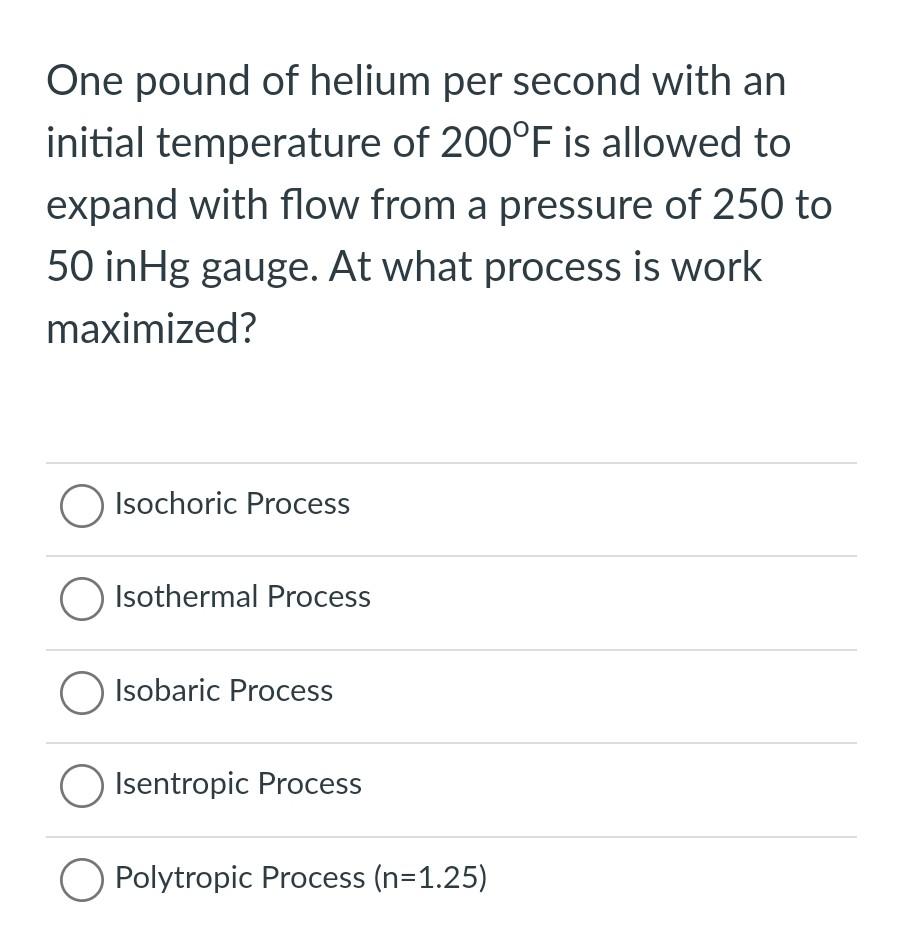Image resolution: width=900 pixels, height=940 pixels.
Task: Click the Polytropic Process (n=1.25) answer label
Action: pos(301,878)
